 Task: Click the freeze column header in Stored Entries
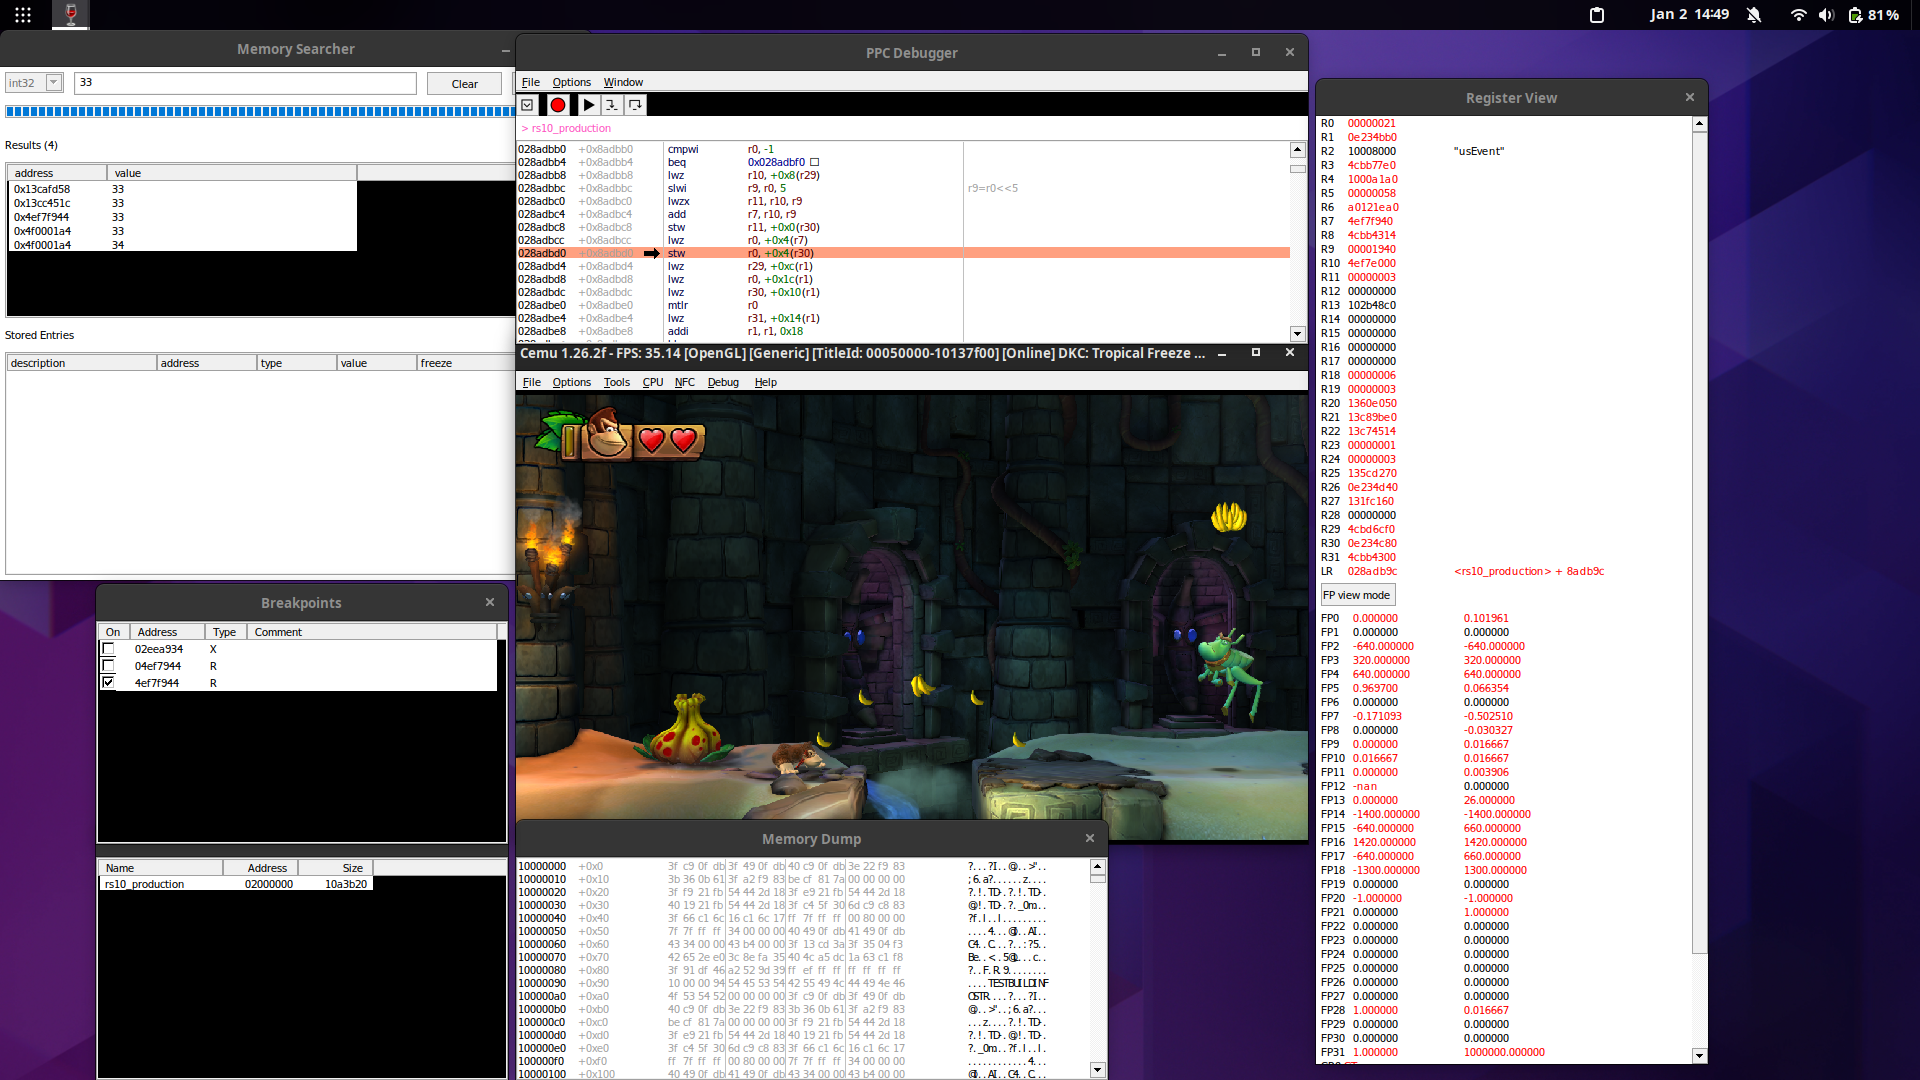[465, 363]
